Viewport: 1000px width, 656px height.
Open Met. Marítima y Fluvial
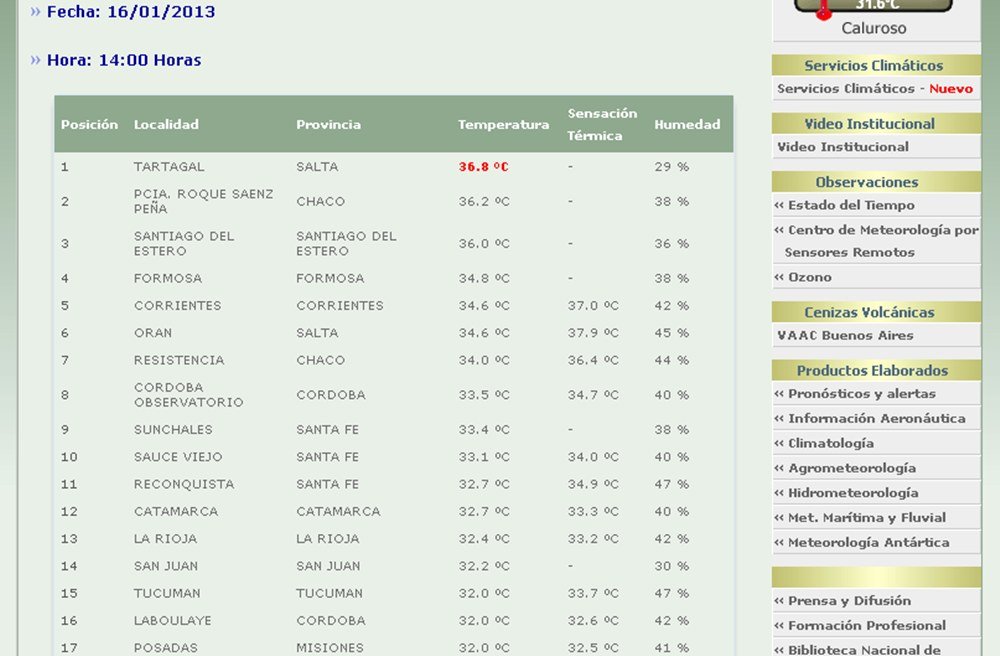(x=866, y=518)
